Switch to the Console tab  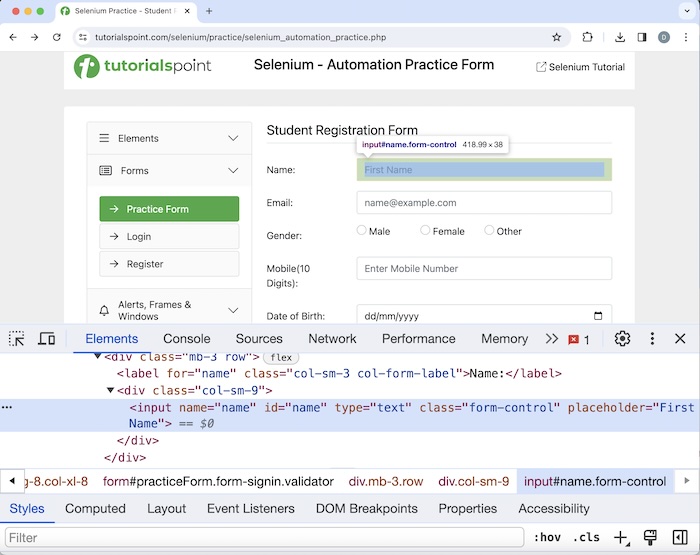(186, 339)
